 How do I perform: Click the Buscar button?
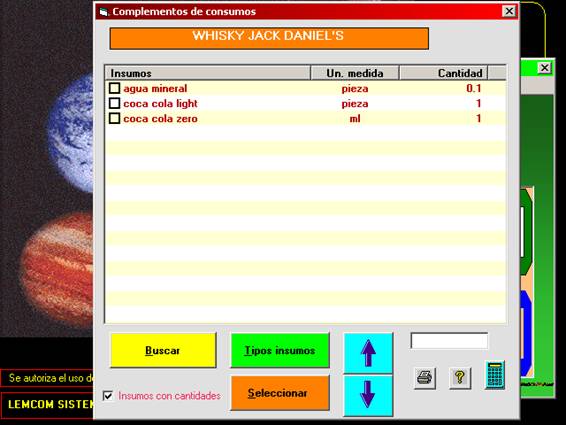[163, 351]
